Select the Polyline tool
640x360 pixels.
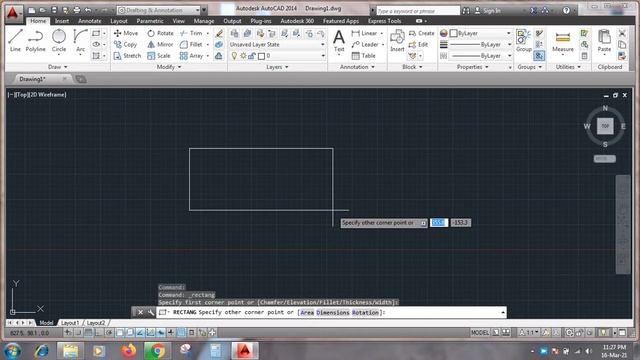click(36, 40)
